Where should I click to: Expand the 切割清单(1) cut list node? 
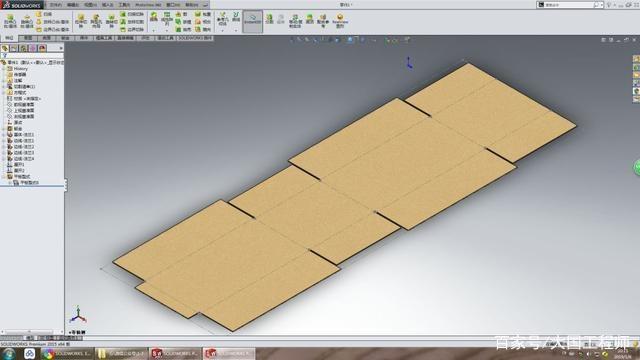click(x=4, y=87)
